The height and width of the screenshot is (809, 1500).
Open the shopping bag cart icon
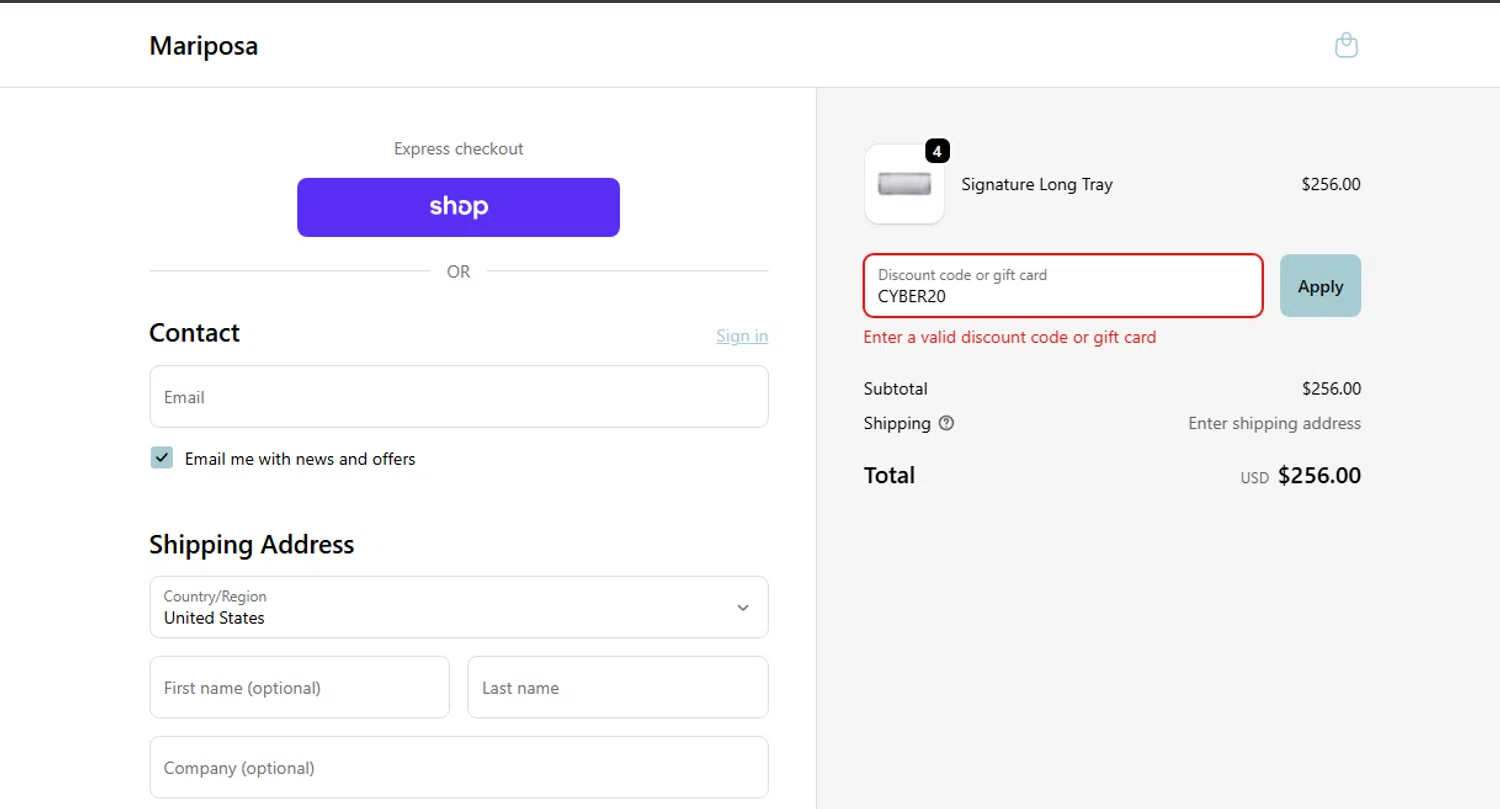click(1346, 45)
